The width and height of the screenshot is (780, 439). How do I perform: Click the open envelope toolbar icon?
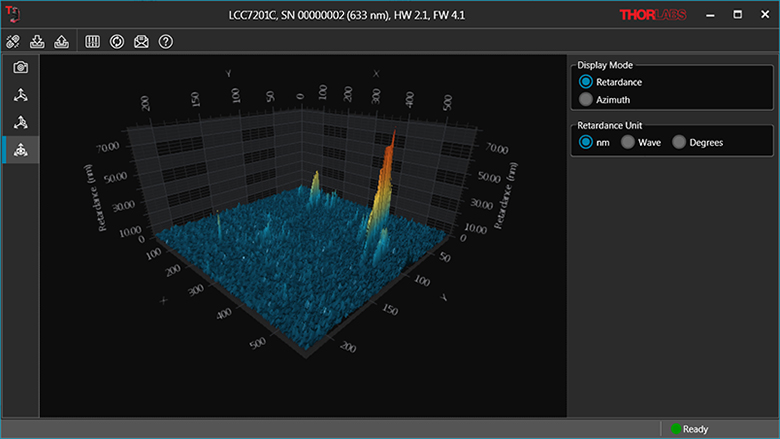141,41
